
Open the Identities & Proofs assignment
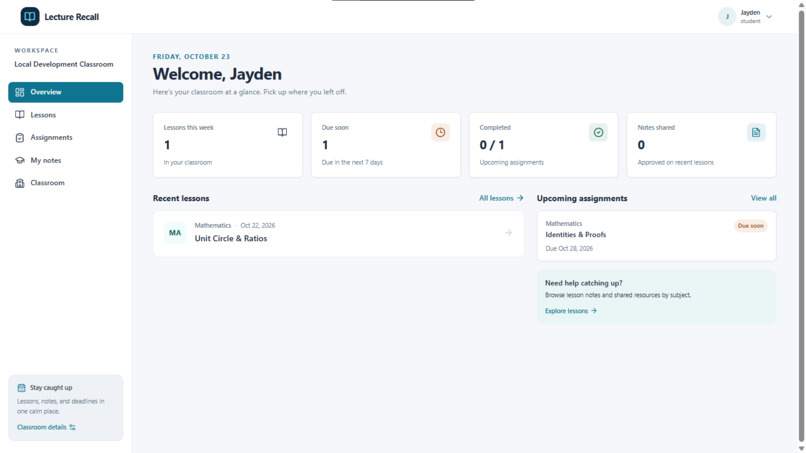[656, 236]
